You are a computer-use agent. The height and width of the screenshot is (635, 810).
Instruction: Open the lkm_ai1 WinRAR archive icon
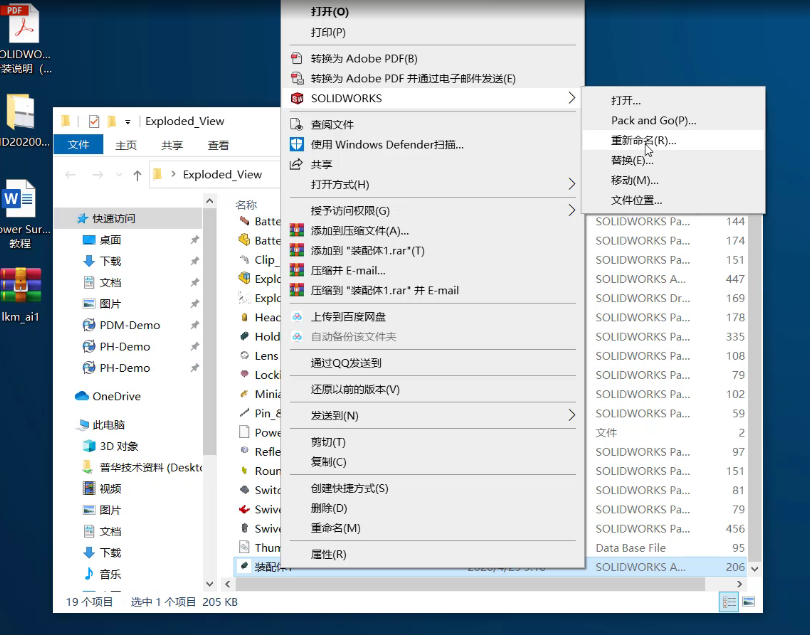pyautogui.click(x=21, y=285)
